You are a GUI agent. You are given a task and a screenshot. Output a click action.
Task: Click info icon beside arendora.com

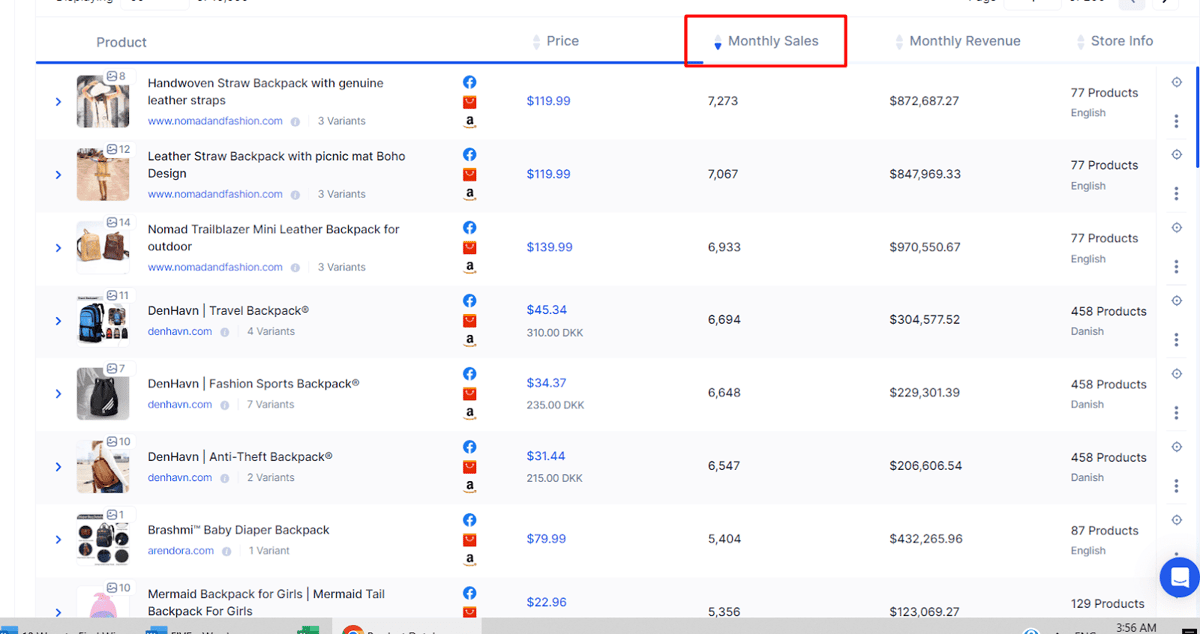click(x=226, y=551)
